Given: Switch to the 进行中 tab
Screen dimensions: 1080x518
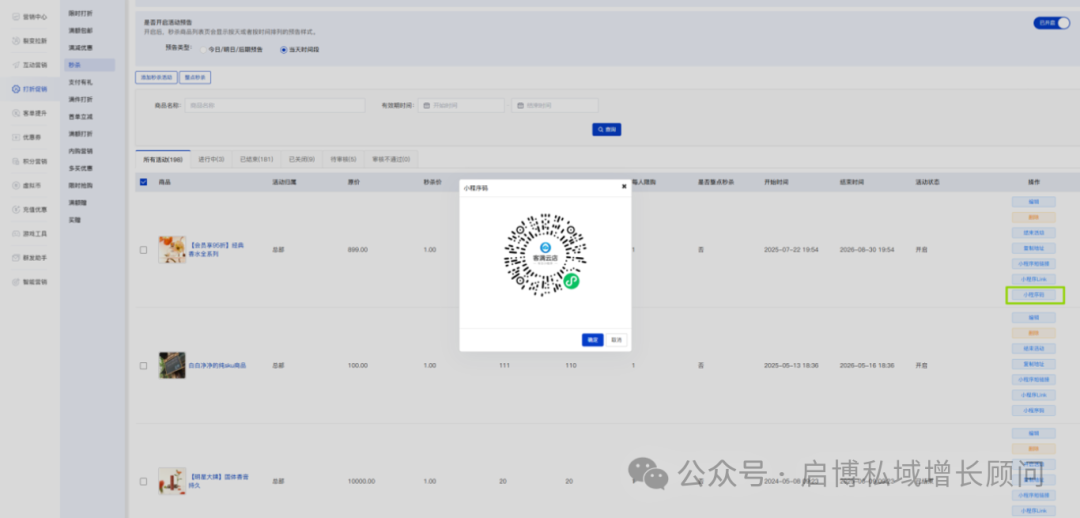Looking at the screenshot, I should (211, 159).
